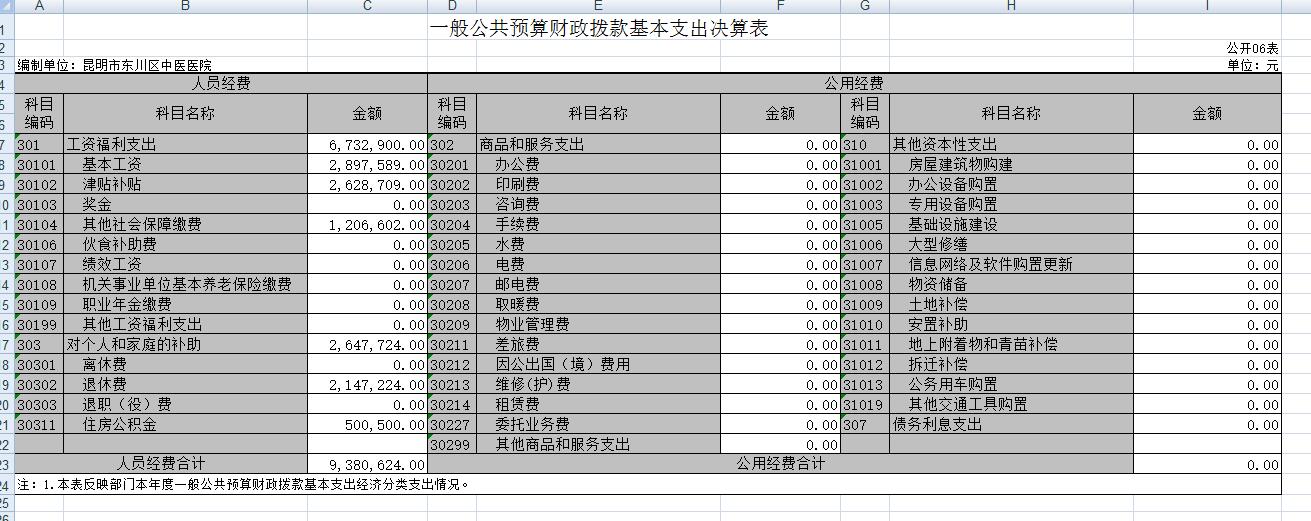
Task: Click the amount 1,206,602.00
Action: 367,224
